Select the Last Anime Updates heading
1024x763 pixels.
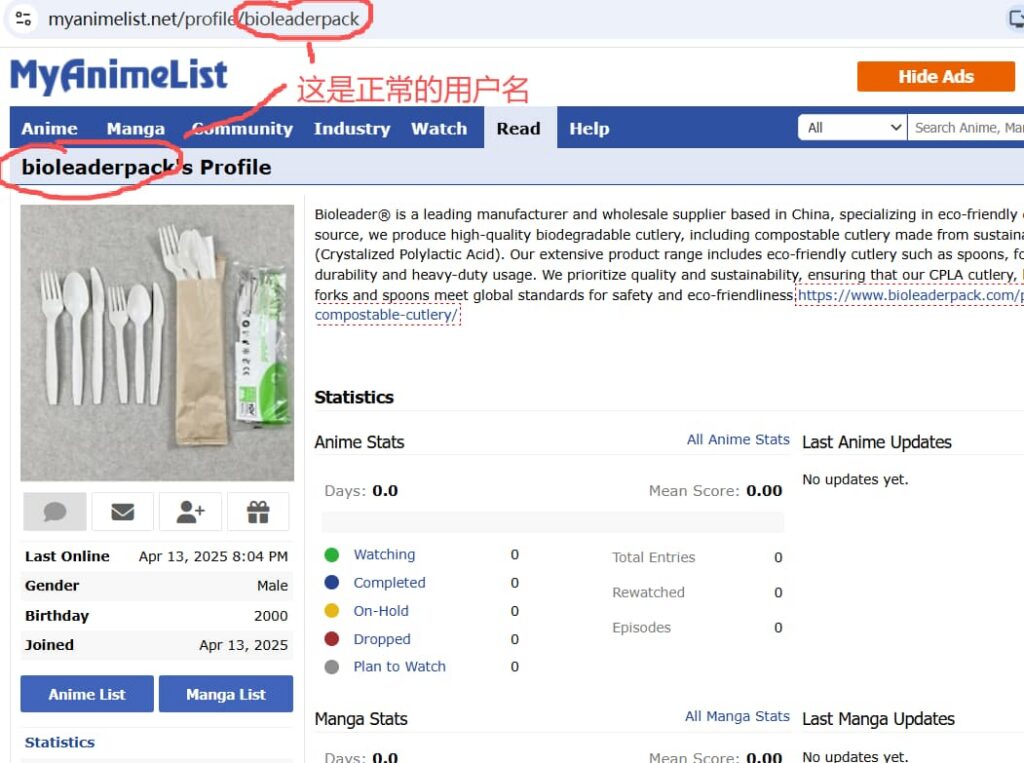[876, 442]
